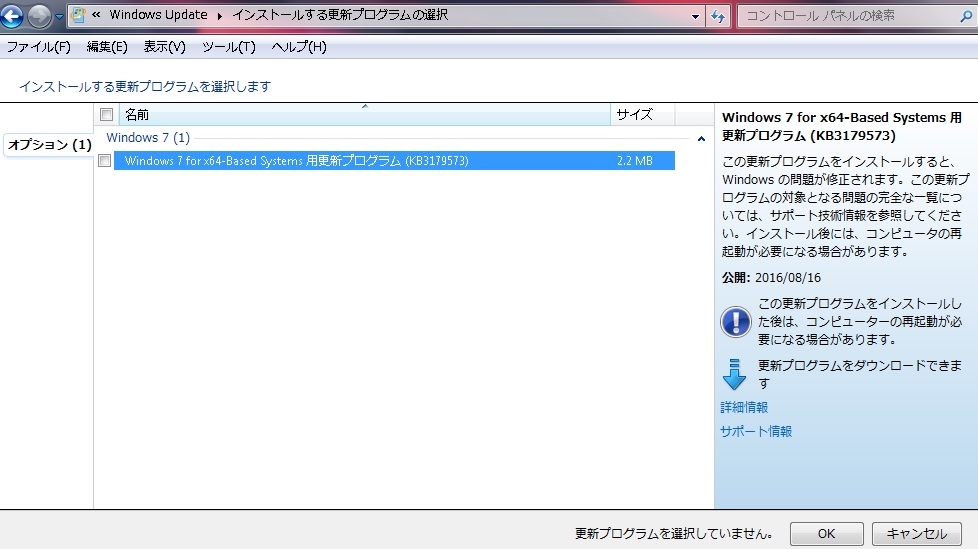Click the Windows 7 (1) group label

pos(148,137)
